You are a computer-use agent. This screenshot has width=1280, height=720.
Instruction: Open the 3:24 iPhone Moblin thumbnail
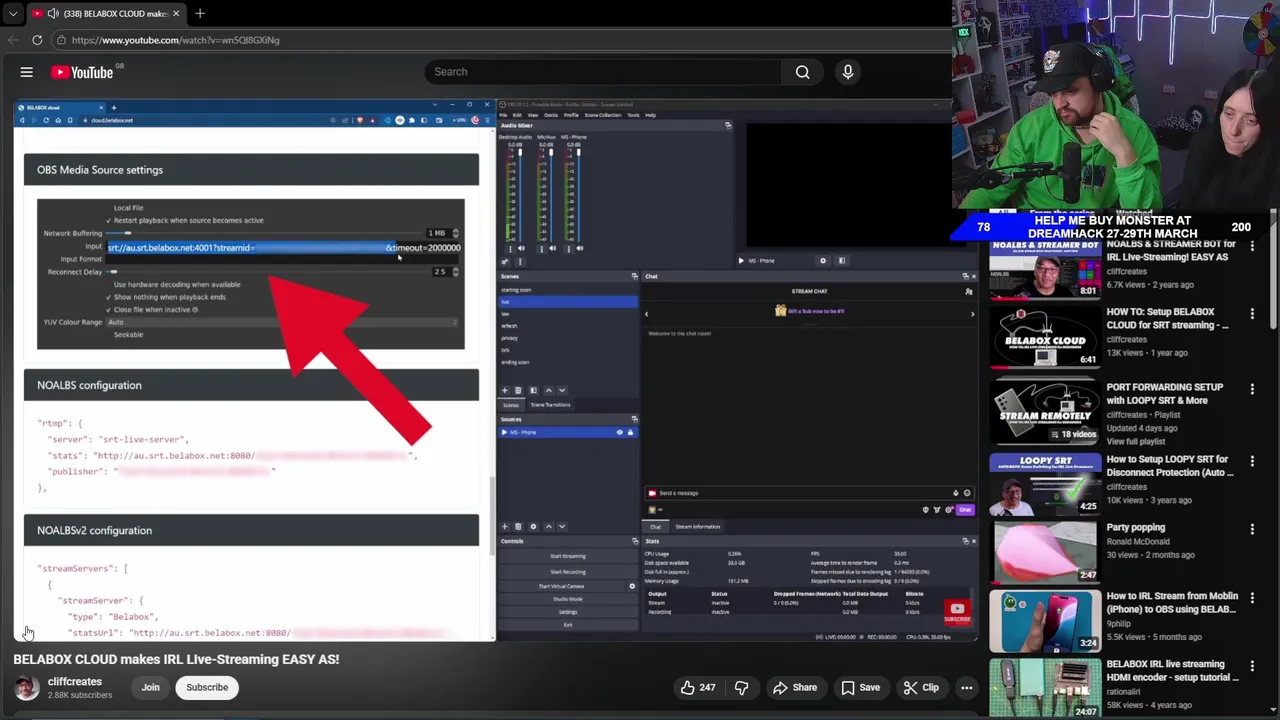coord(1045,620)
